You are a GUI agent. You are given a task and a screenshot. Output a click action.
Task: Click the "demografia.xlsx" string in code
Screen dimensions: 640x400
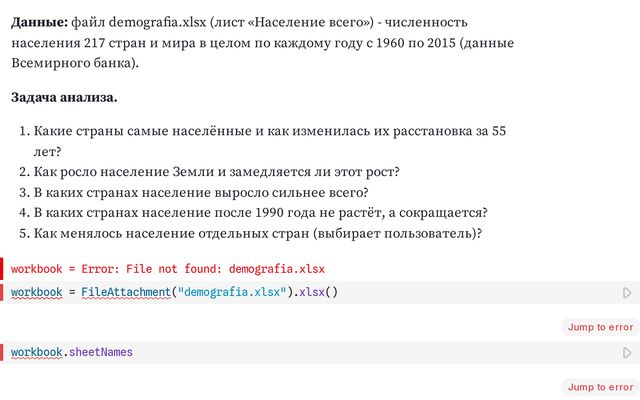pos(232,292)
